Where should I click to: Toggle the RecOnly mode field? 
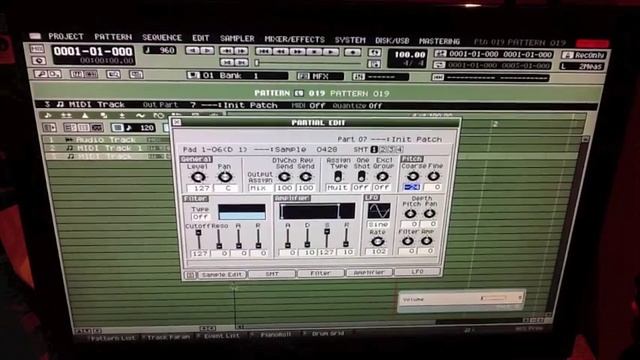(584, 55)
